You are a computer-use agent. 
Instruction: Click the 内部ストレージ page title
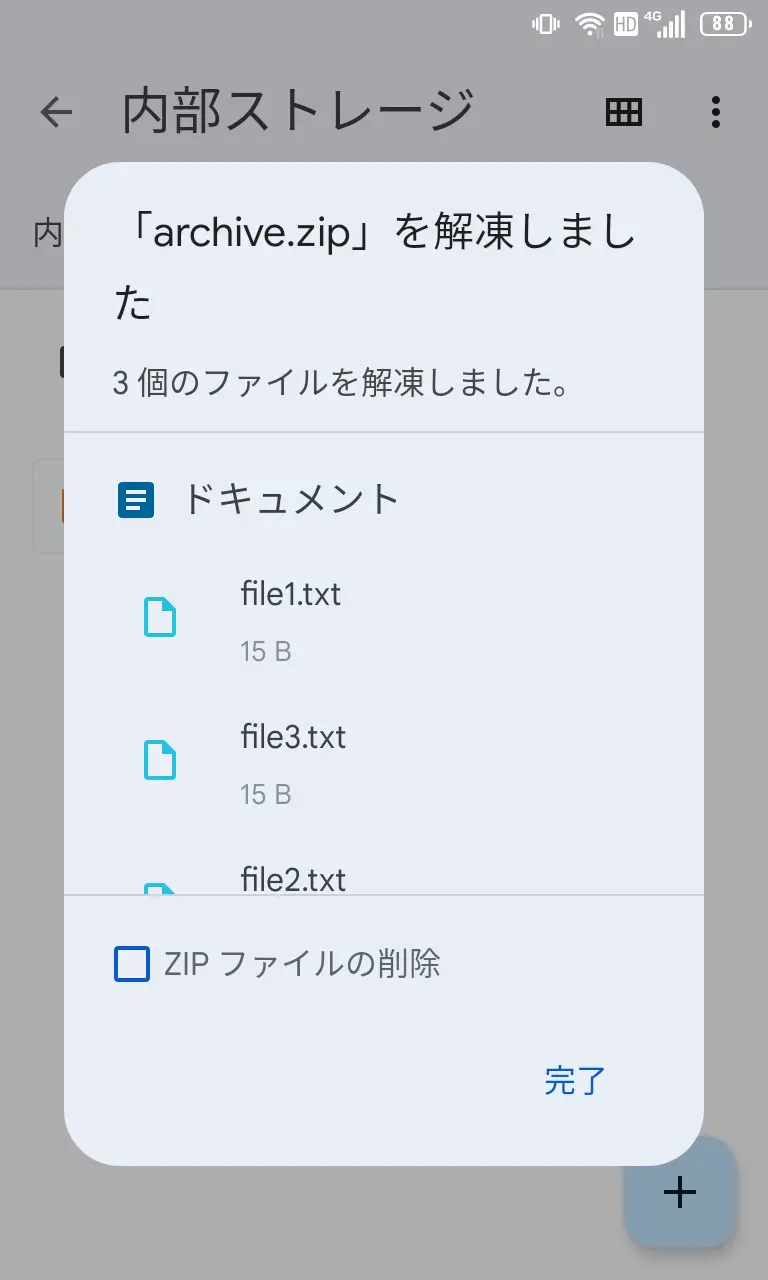[297, 111]
